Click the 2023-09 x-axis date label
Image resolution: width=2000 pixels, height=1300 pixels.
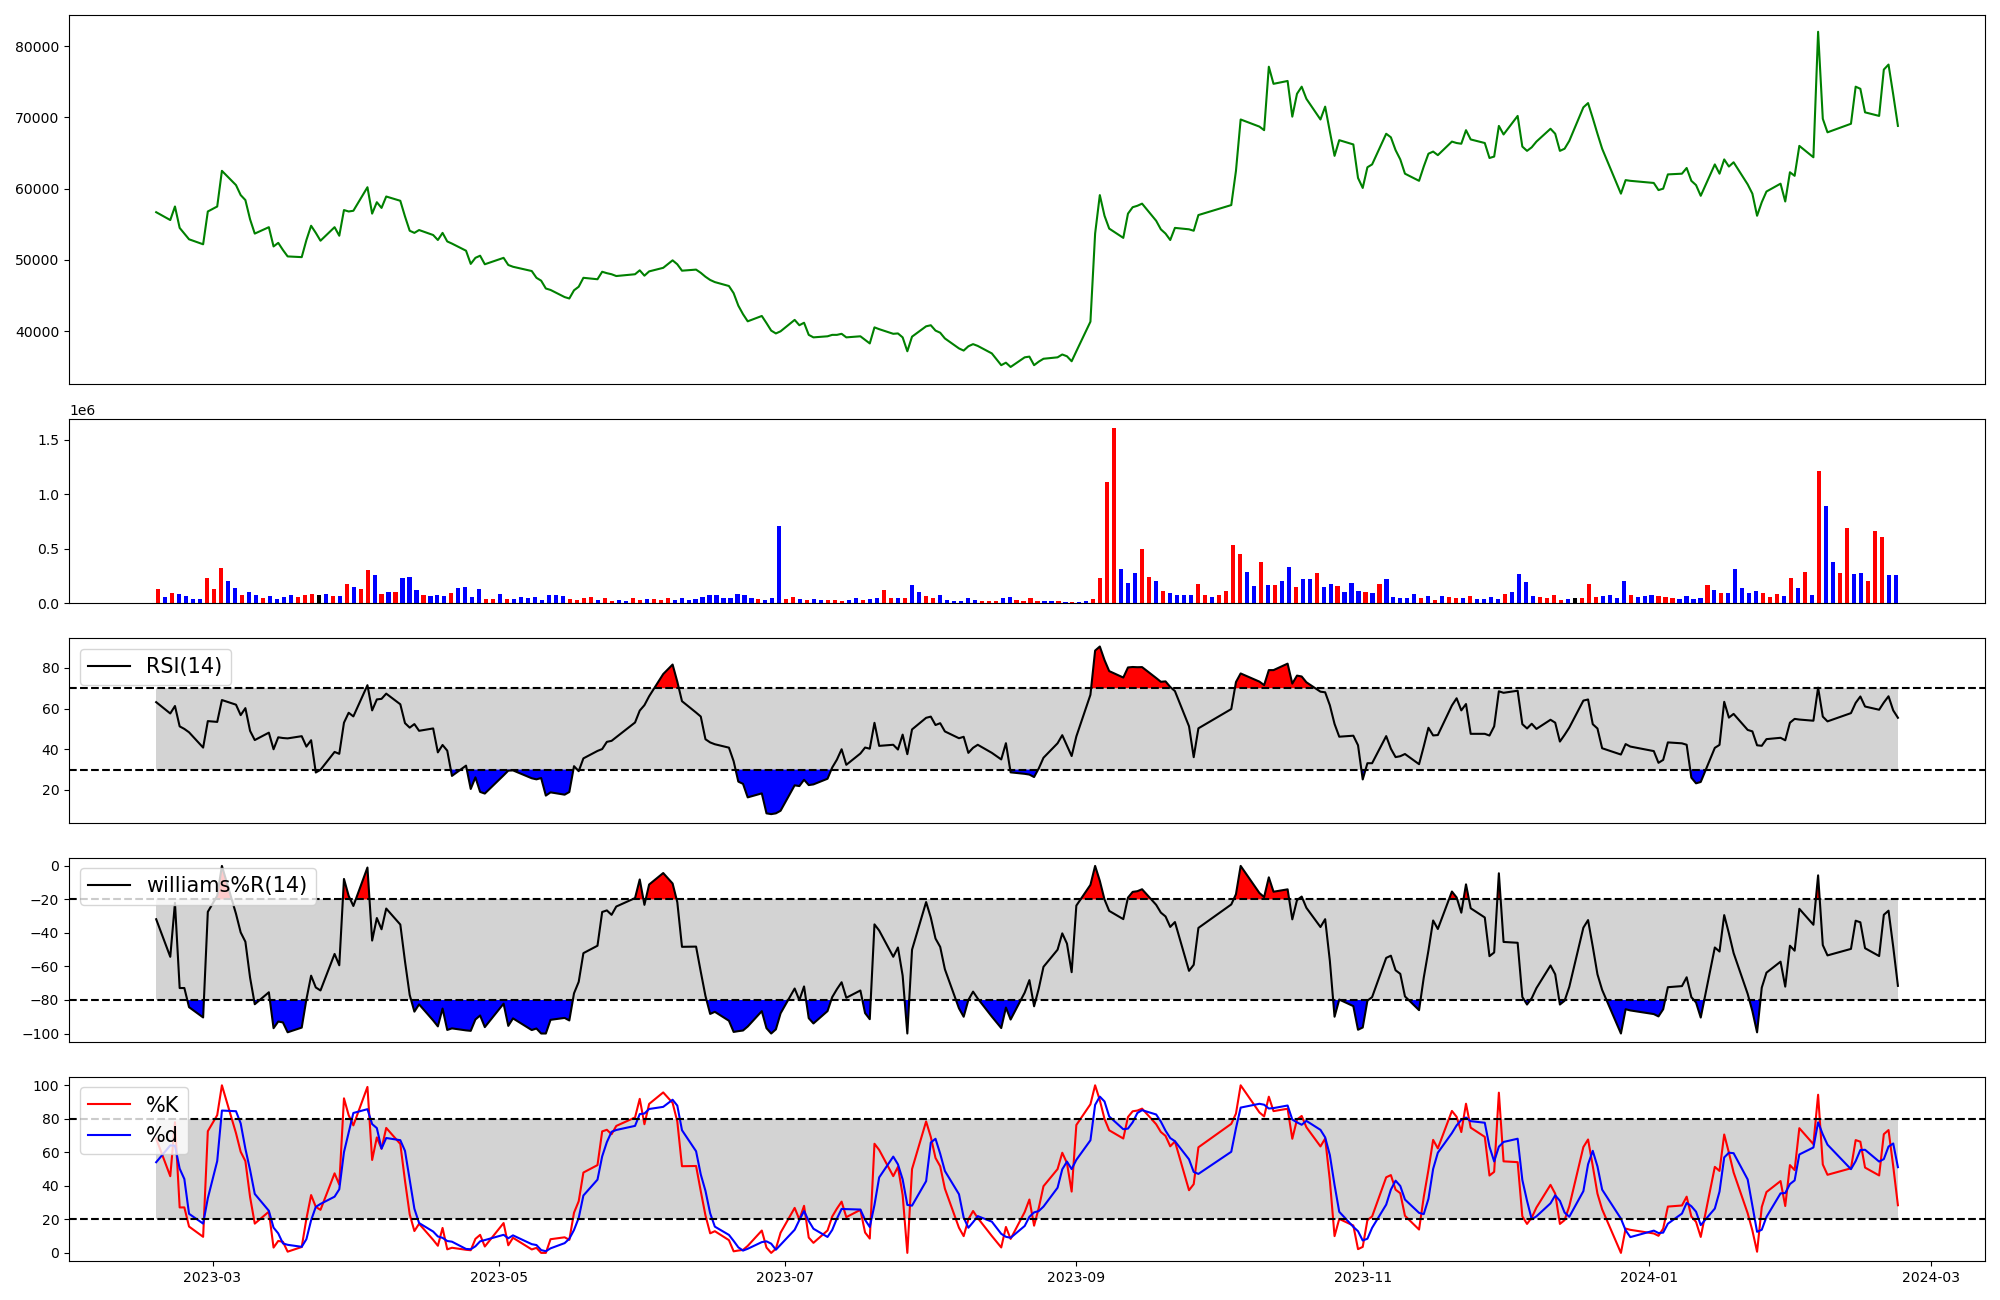(x=1076, y=1277)
